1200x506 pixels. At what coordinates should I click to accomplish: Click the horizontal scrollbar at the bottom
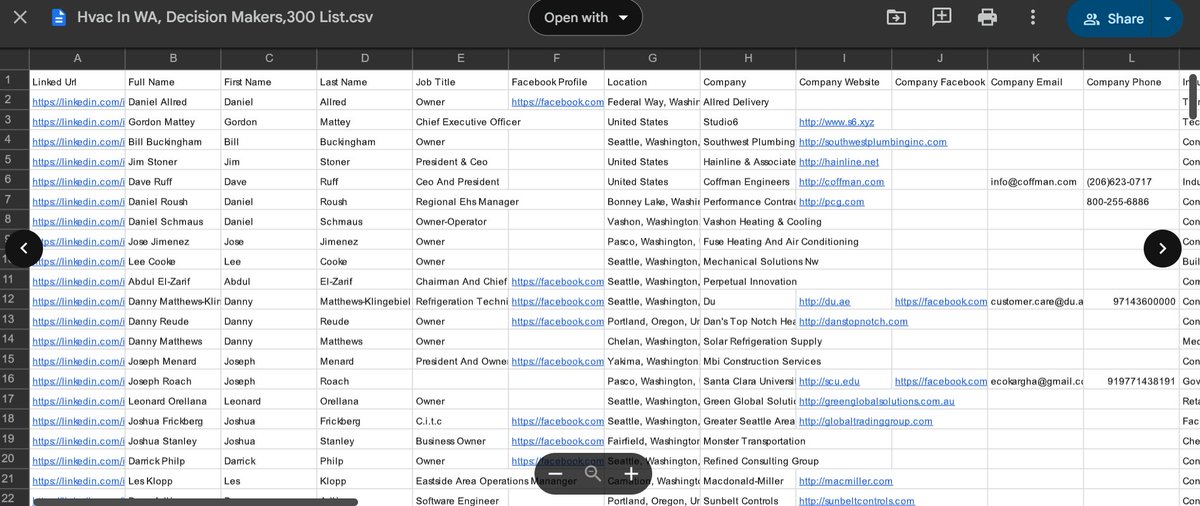(195, 501)
